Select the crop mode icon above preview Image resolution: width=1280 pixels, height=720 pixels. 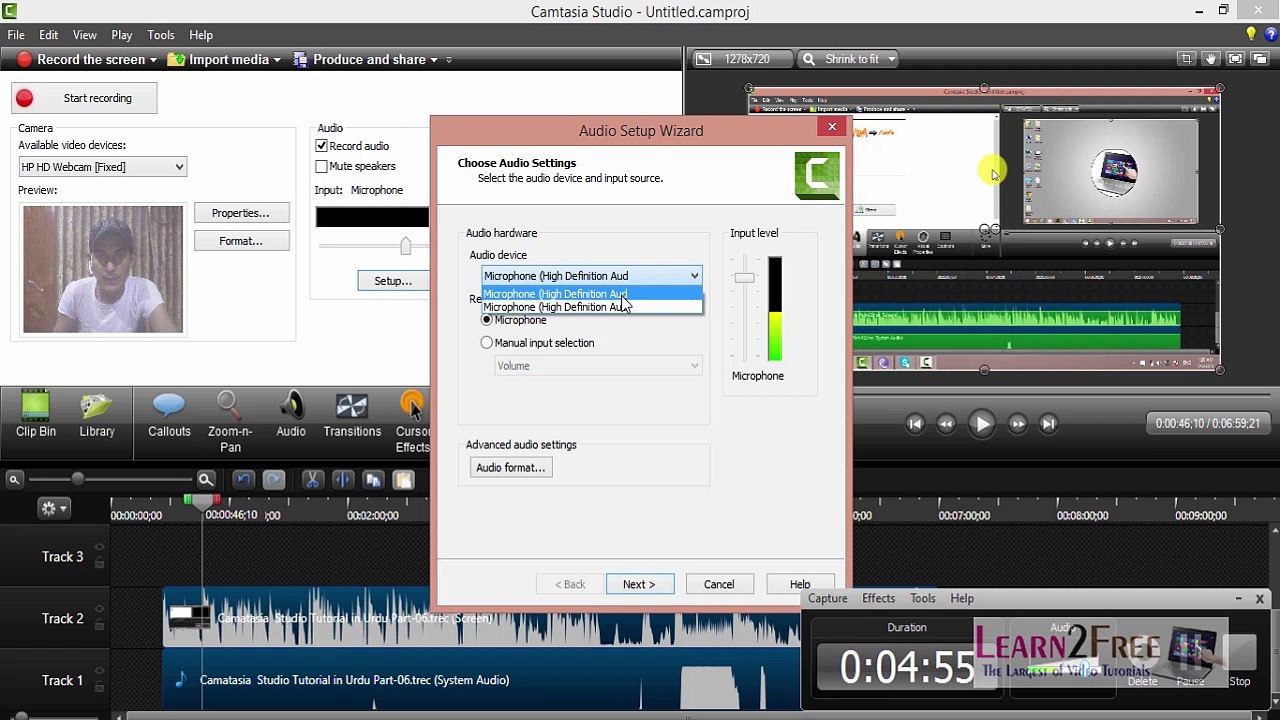click(x=1186, y=59)
